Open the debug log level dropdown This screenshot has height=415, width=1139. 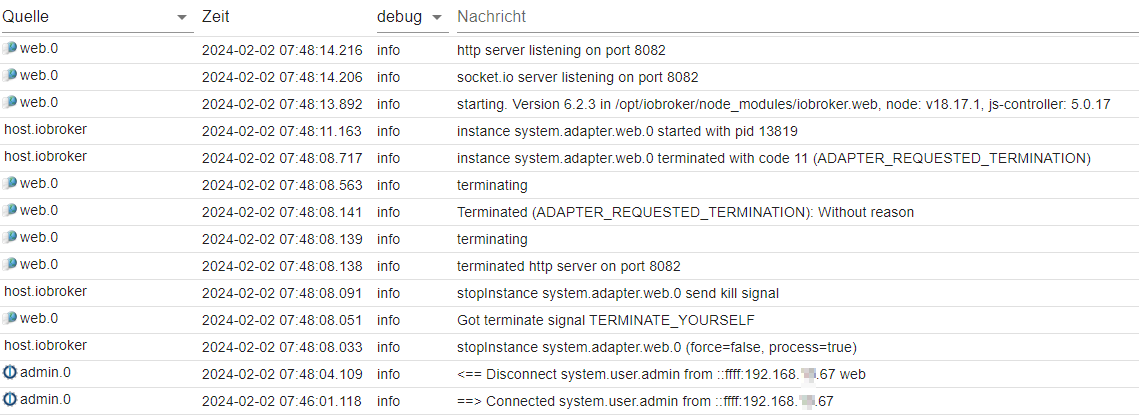(x=410, y=17)
